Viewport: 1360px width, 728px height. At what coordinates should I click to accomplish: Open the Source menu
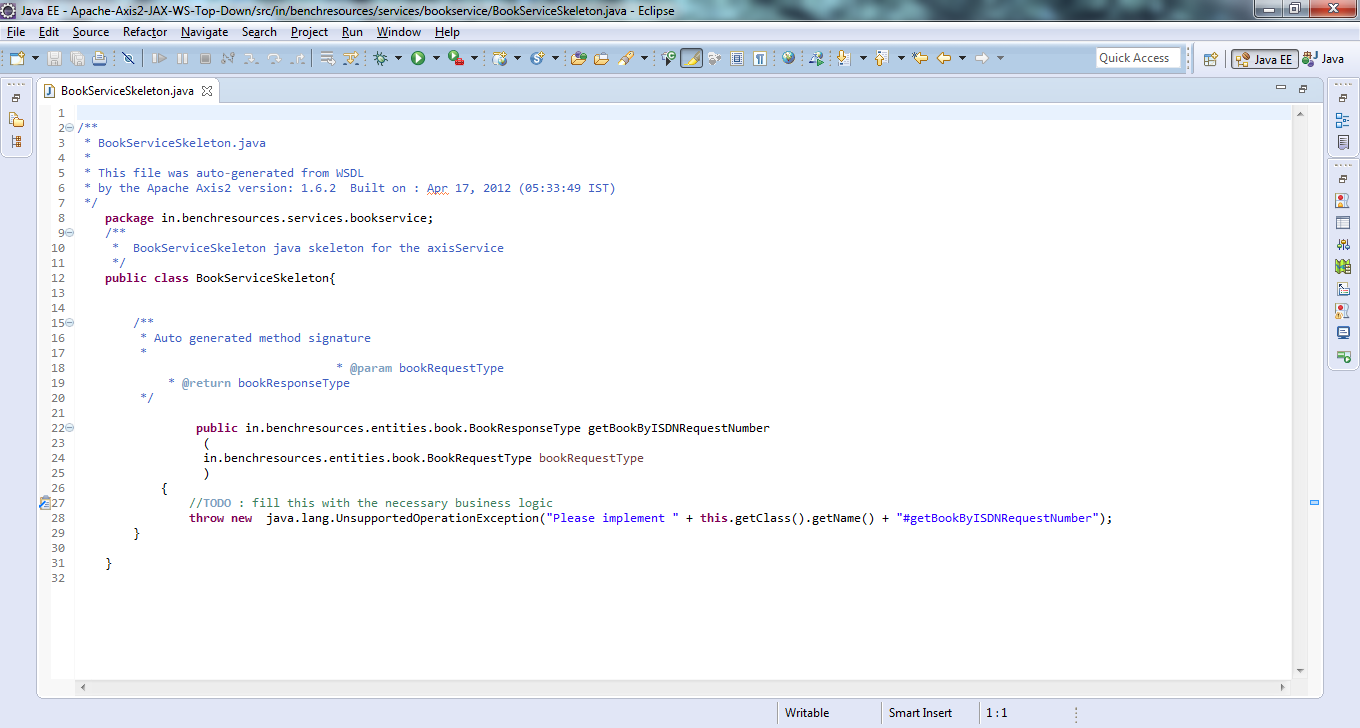click(x=91, y=32)
